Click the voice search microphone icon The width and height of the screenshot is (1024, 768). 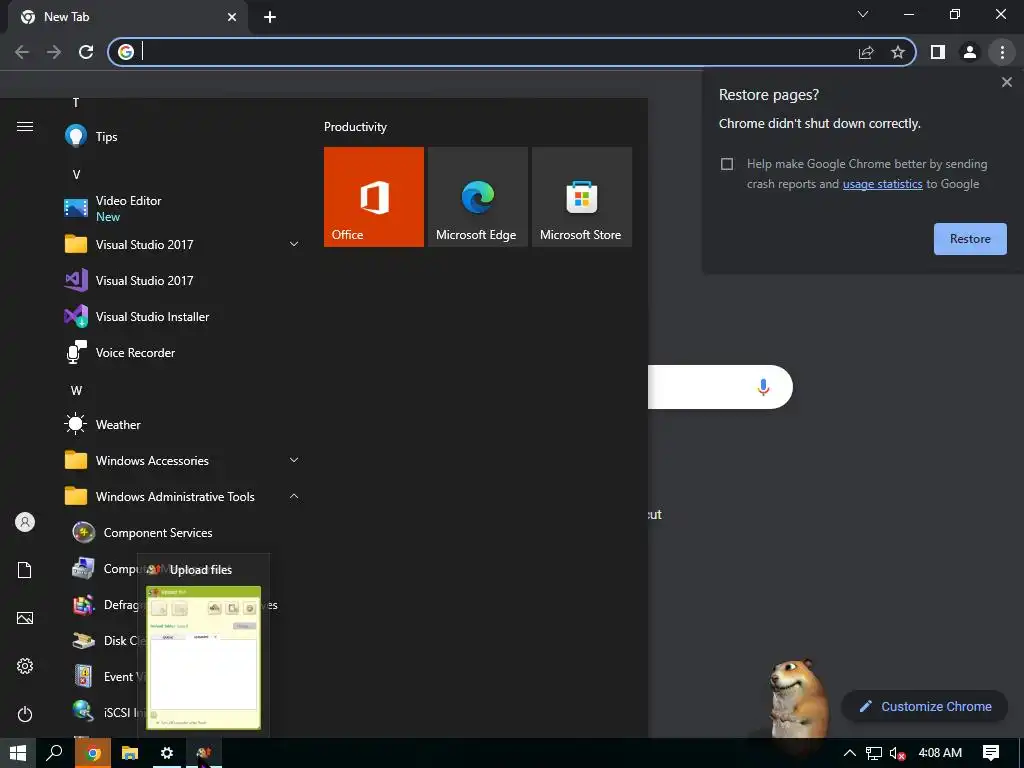click(763, 387)
